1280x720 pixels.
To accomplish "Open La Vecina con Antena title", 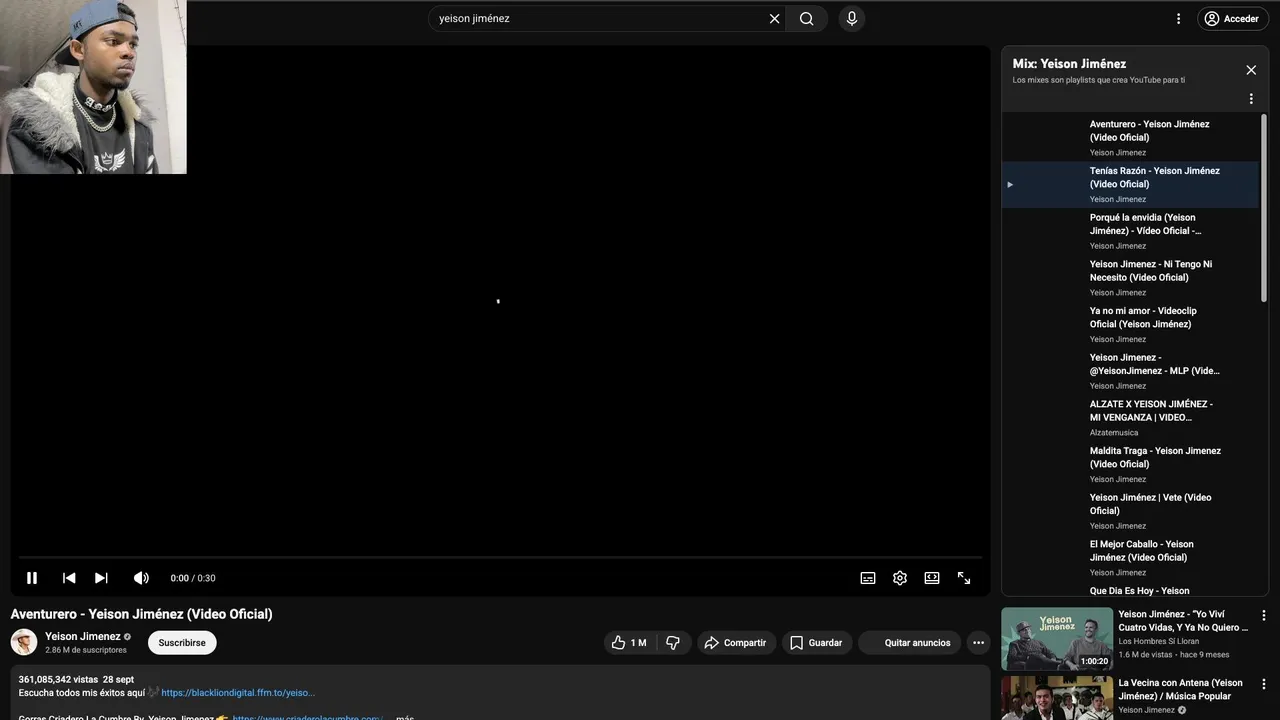I will pos(1181,690).
